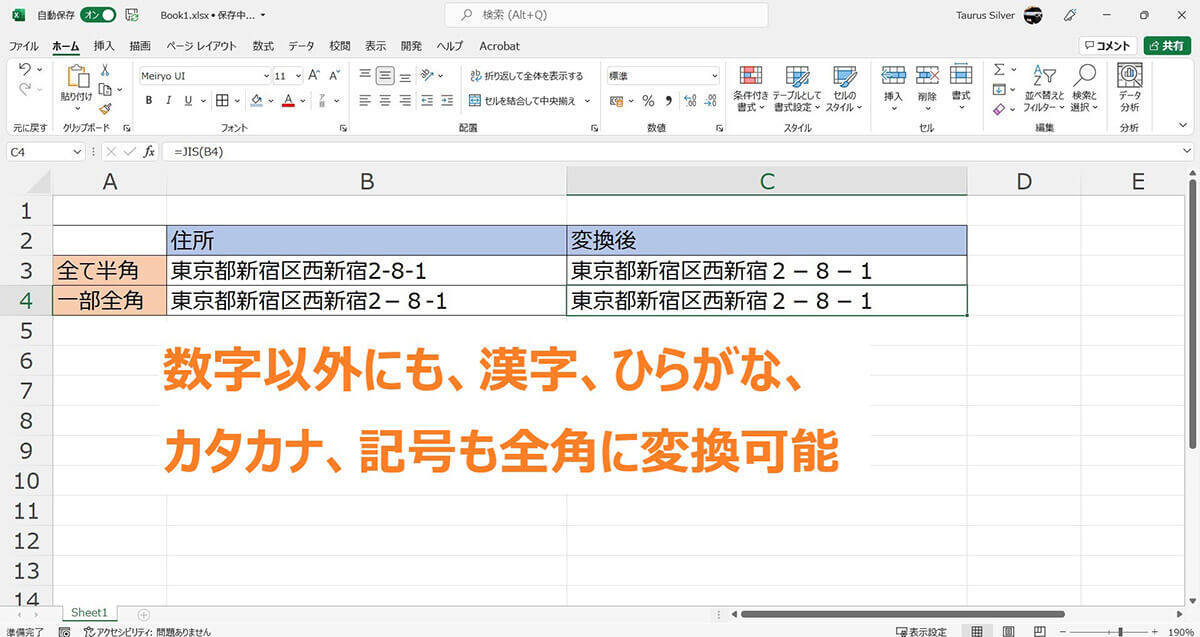Toggle italic formatting with the I button
Viewport: 1200px width, 637px height.
coord(167,101)
